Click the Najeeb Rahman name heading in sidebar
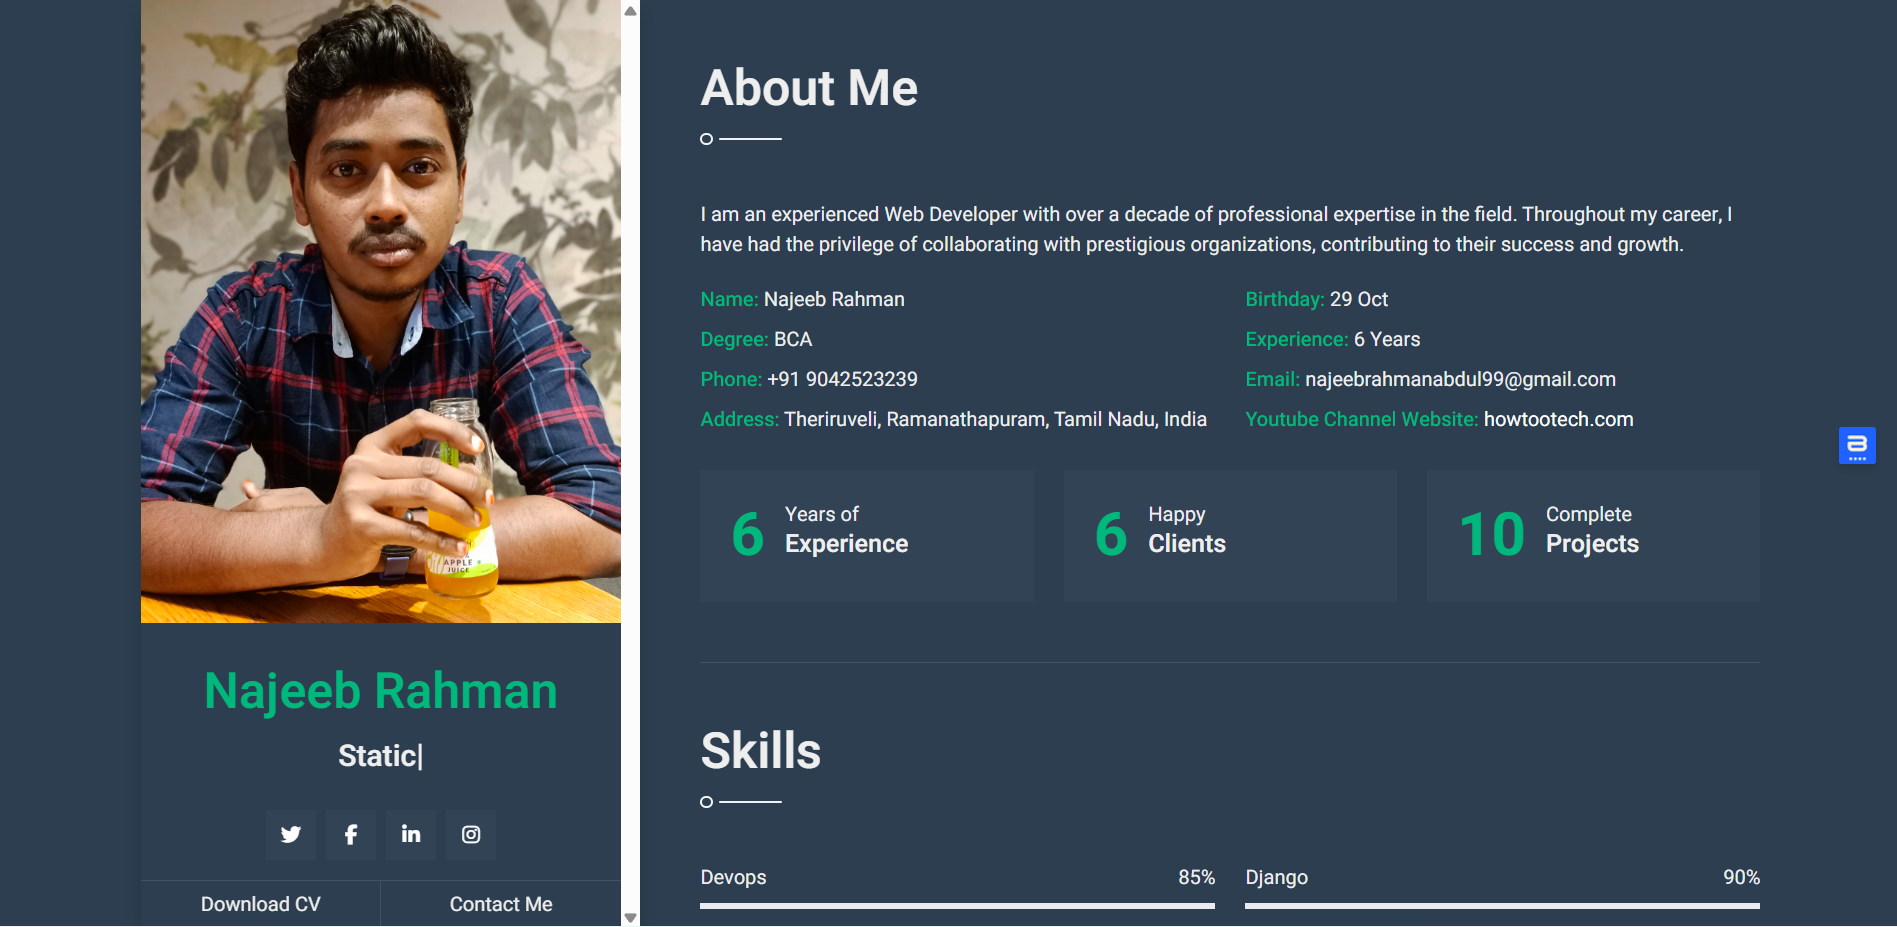The height and width of the screenshot is (927, 1897). [x=380, y=691]
